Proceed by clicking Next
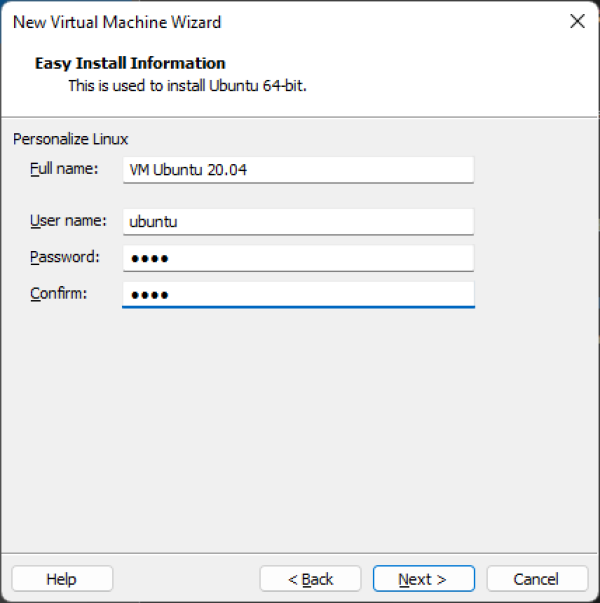Image resolution: width=600 pixels, height=603 pixels. [x=422, y=579]
